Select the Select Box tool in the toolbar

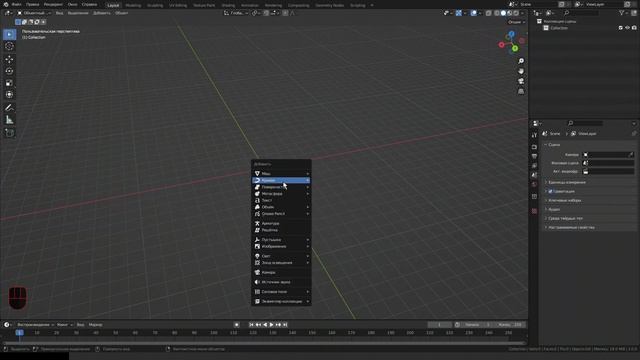(x=9, y=35)
